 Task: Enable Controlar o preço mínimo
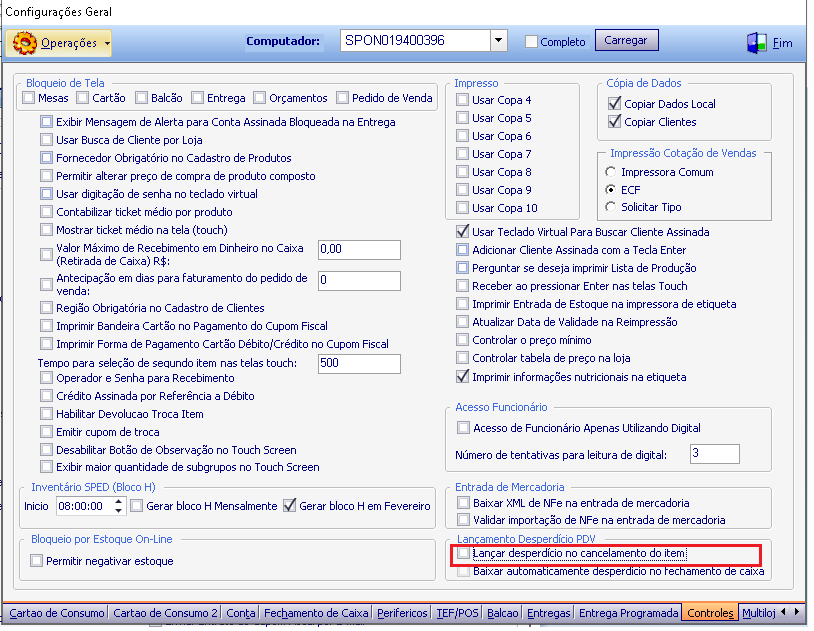click(462, 340)
